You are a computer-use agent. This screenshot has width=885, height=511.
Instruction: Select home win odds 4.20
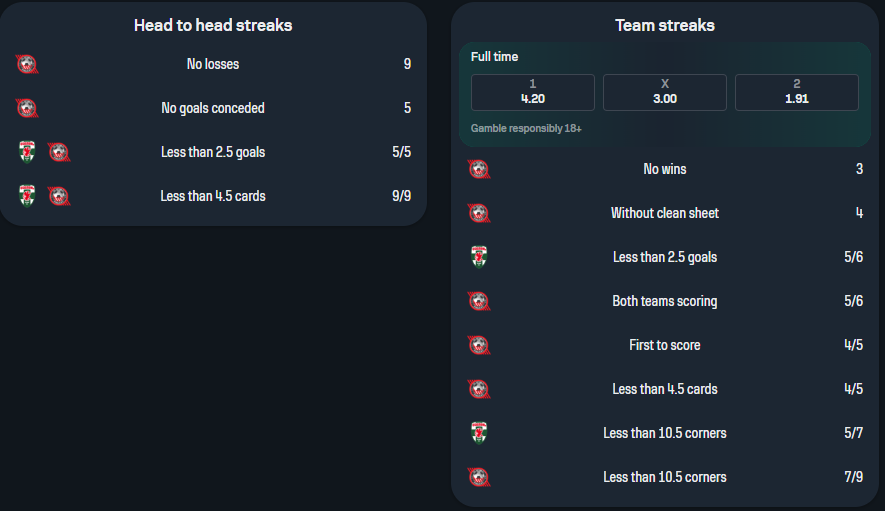coord(533,92)
